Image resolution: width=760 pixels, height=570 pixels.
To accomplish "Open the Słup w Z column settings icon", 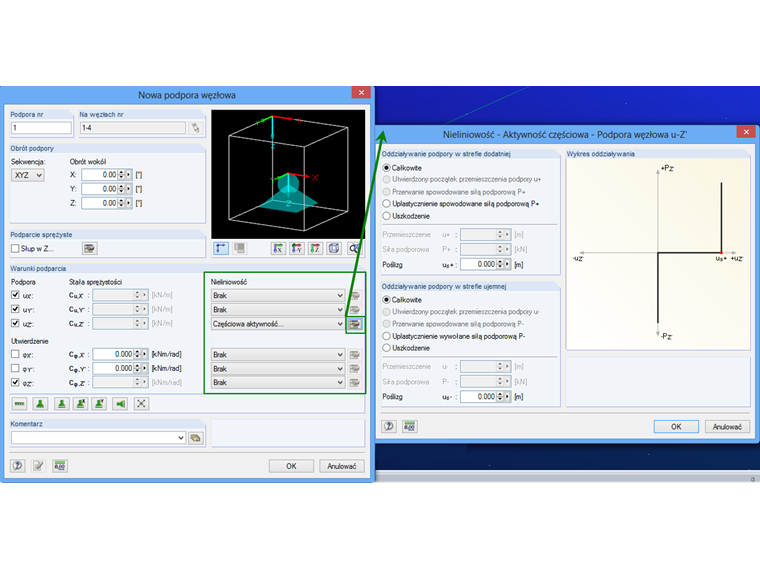I will tap(89, 249).
